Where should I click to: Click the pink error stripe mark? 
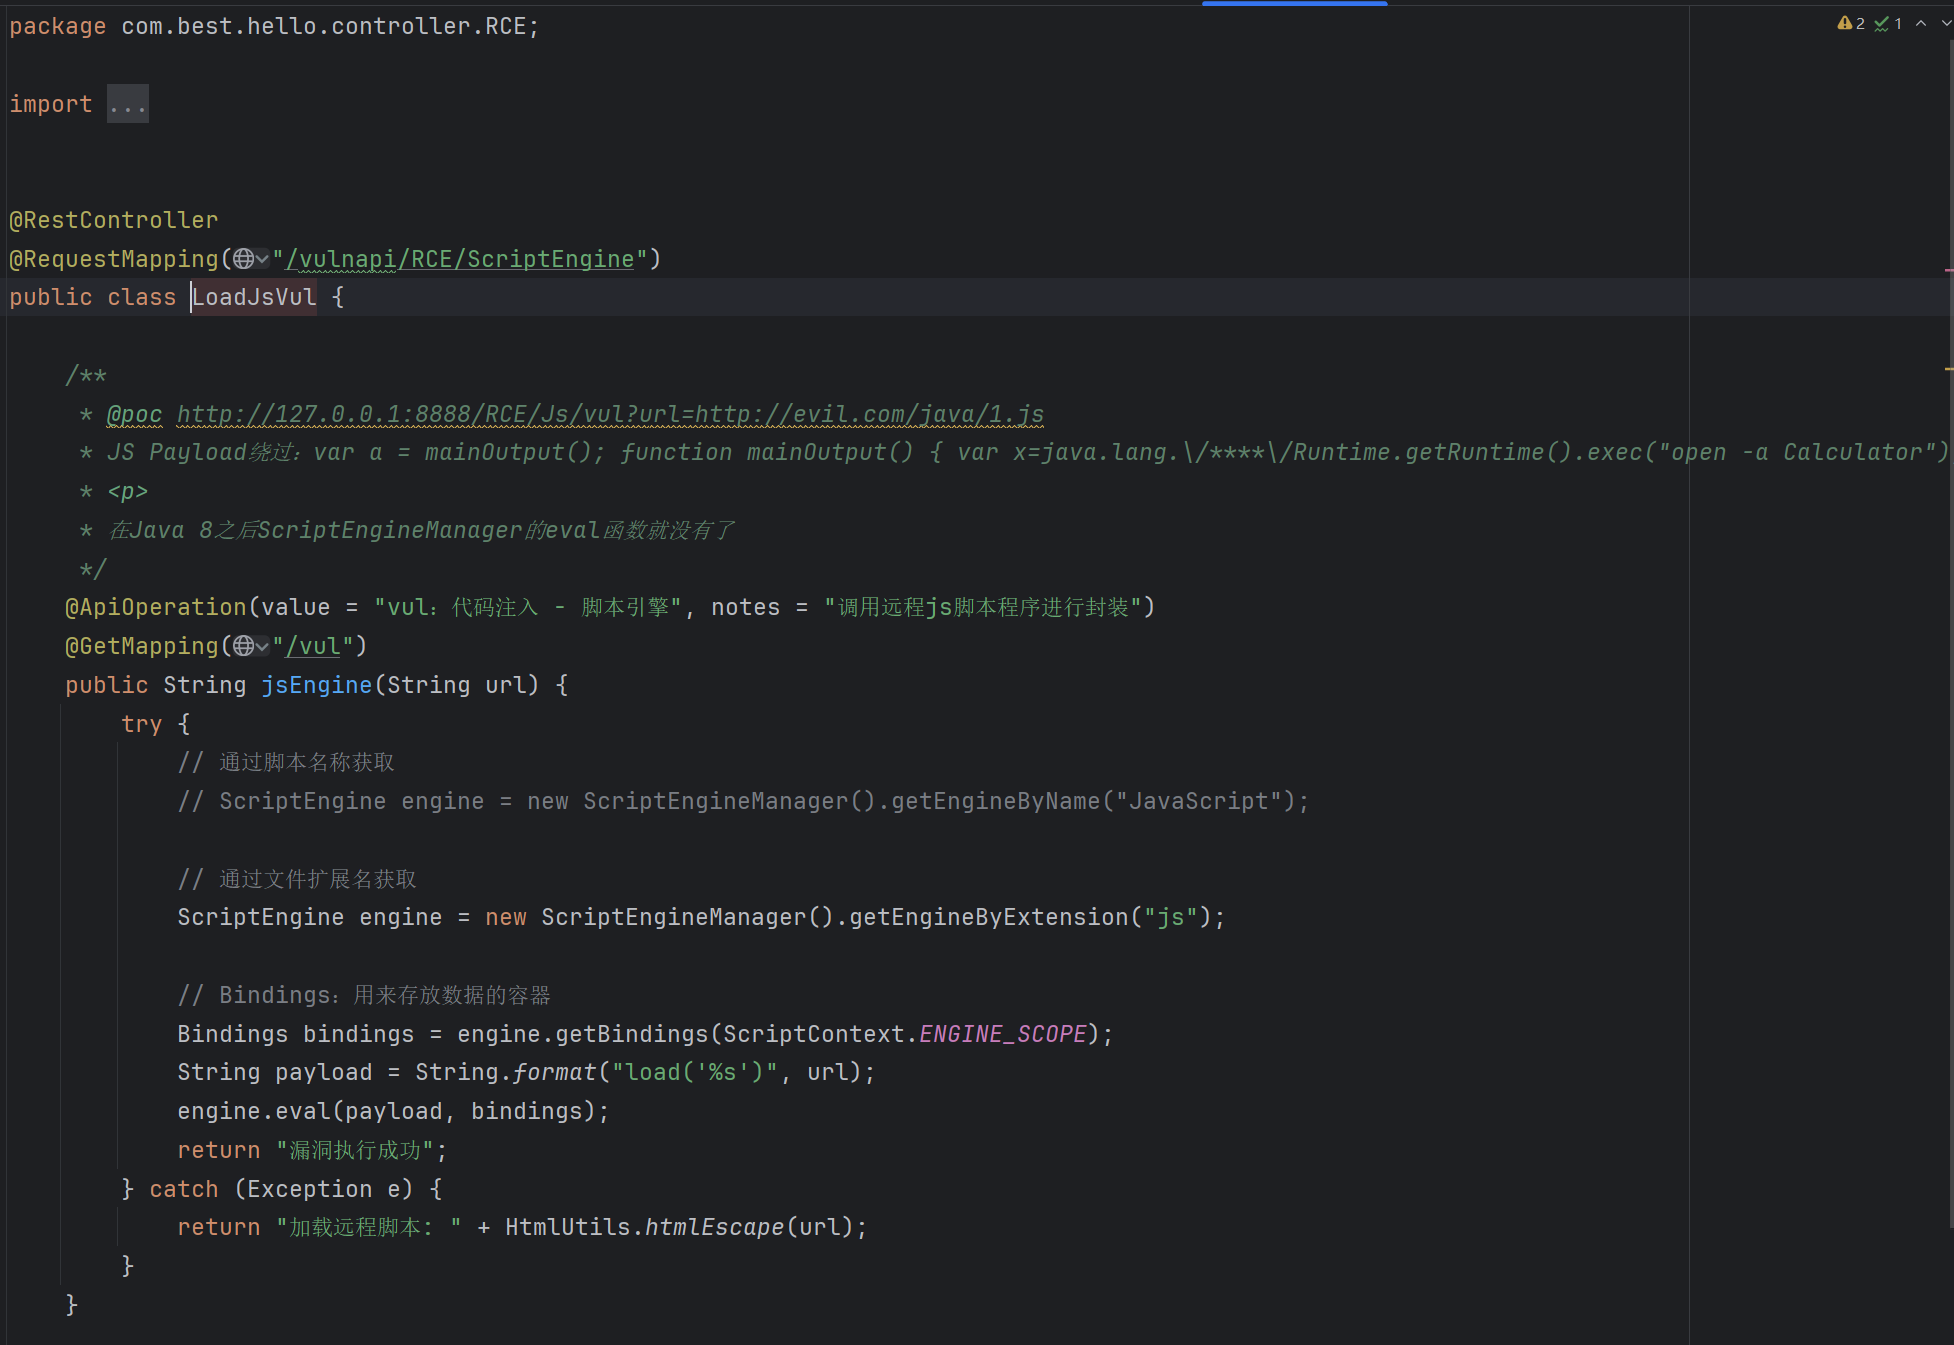(1949, 270)
